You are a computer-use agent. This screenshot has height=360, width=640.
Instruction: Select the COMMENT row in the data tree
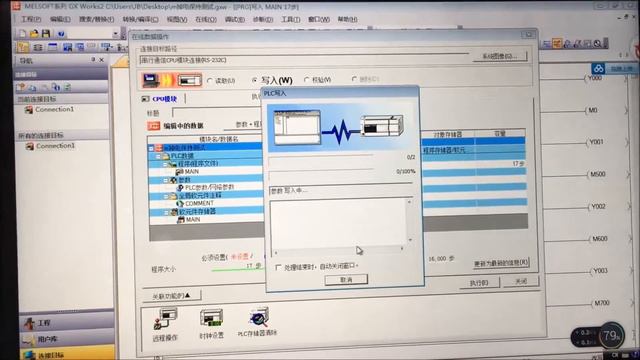pyautogui.click(x=206, y=203)
